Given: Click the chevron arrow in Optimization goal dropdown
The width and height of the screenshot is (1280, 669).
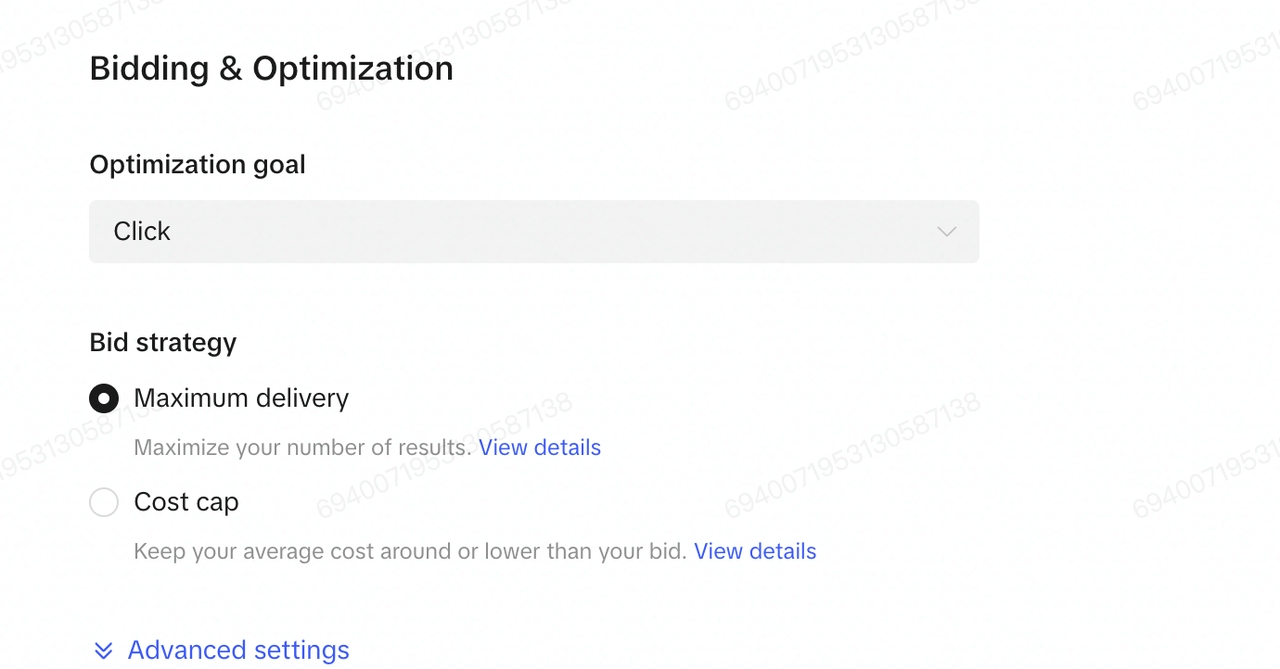Looking at the screenshot, I should coord(946,232).
